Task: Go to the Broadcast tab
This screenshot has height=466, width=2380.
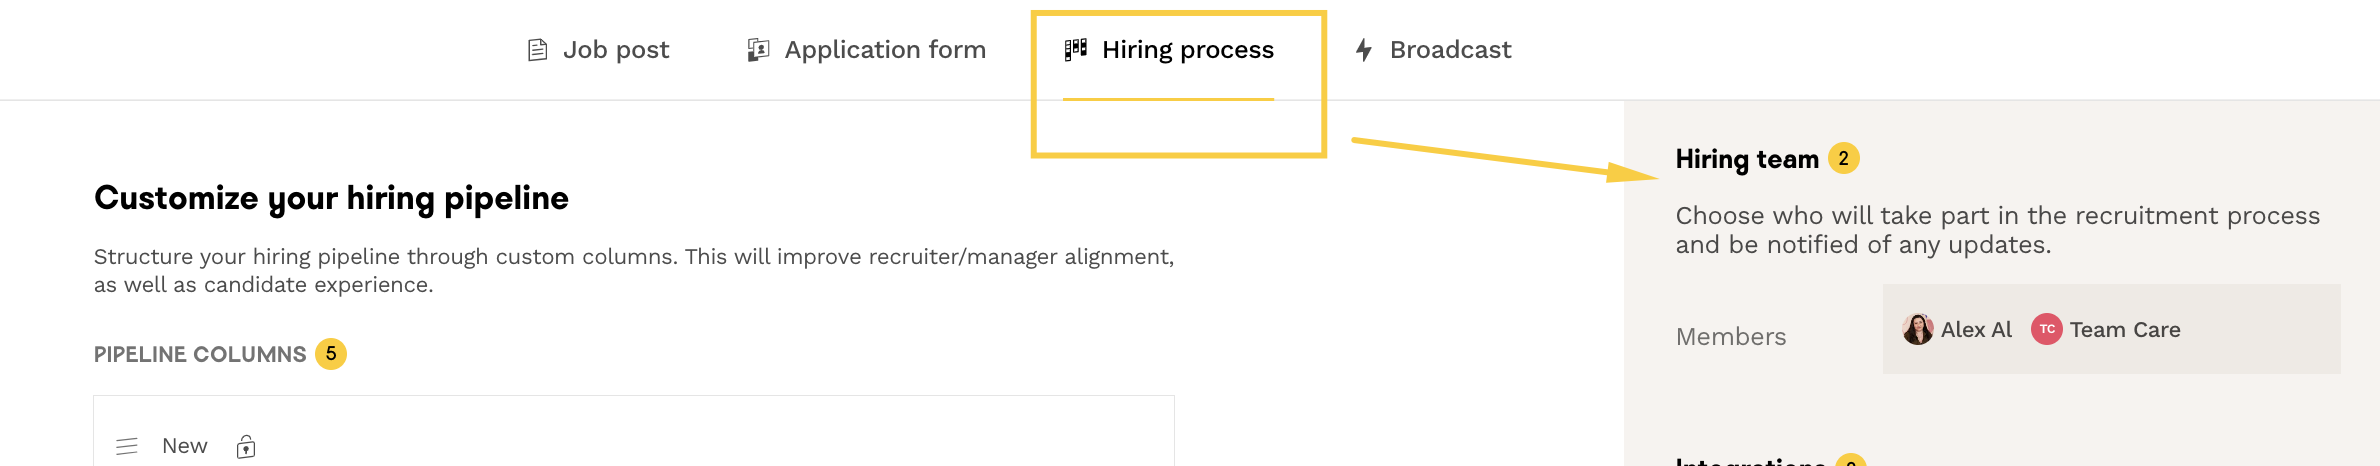Action: click(1450, 50)
